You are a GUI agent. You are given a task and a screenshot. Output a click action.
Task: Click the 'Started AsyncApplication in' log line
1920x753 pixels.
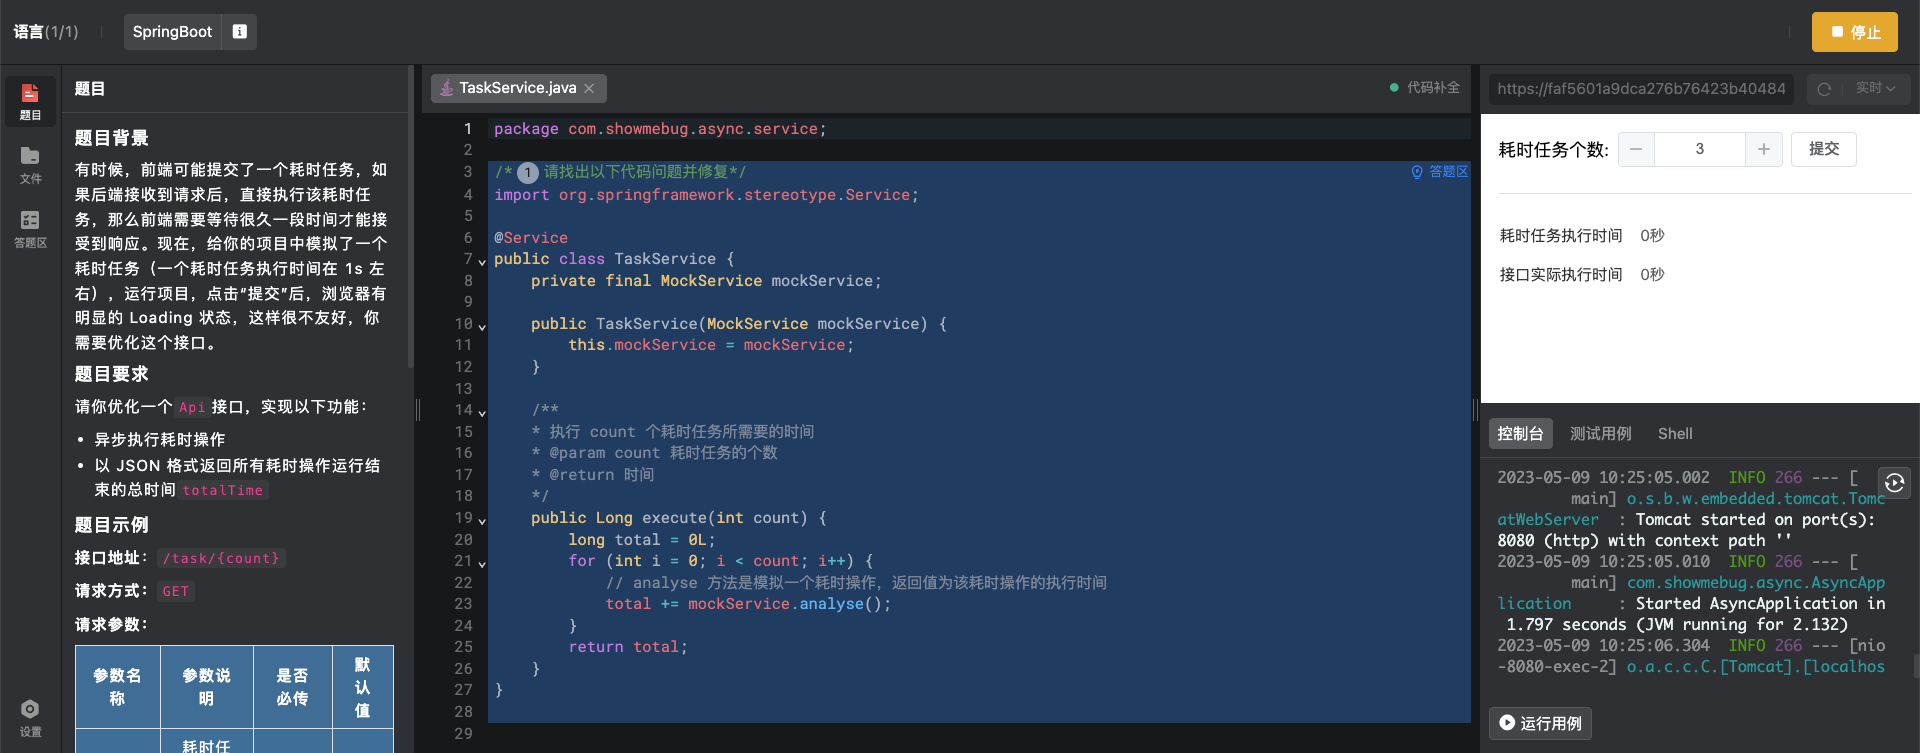pyautogui.click(x=1760, y=603)
